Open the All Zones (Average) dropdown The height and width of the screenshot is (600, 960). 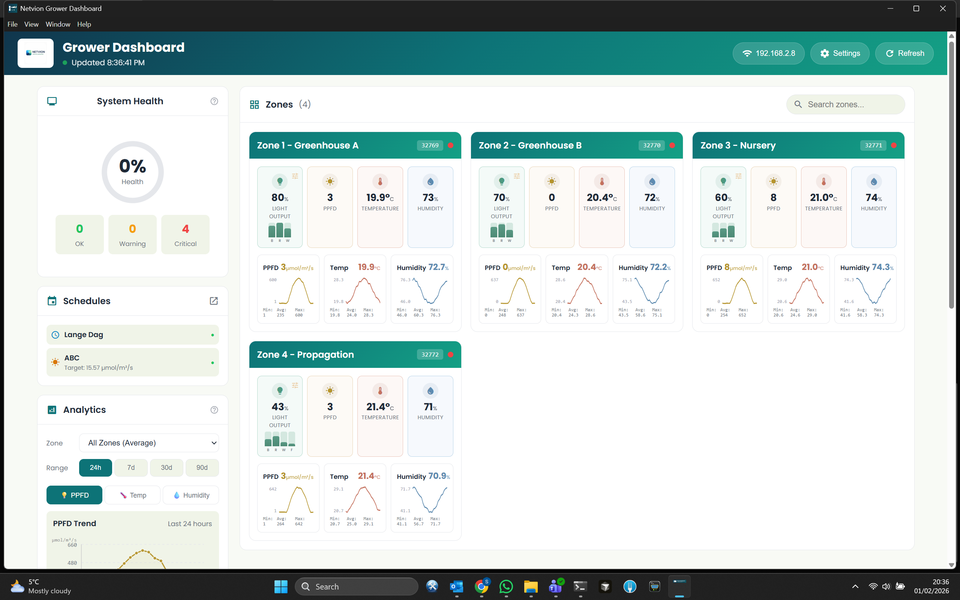click(149, 443)
